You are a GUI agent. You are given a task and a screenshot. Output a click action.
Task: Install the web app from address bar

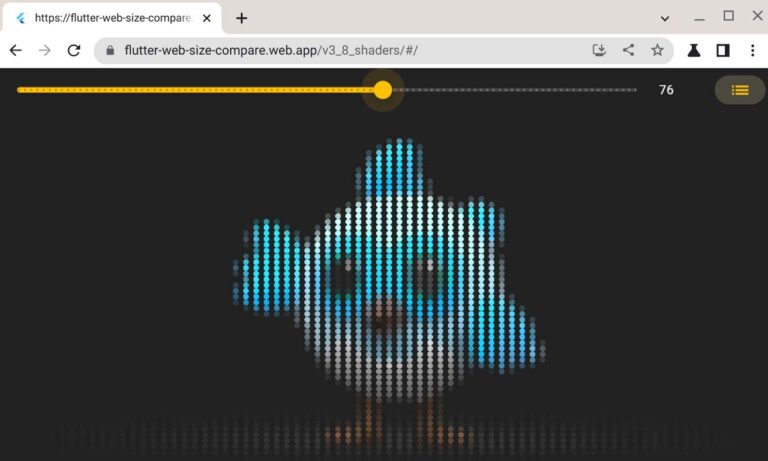coord(599,50)
